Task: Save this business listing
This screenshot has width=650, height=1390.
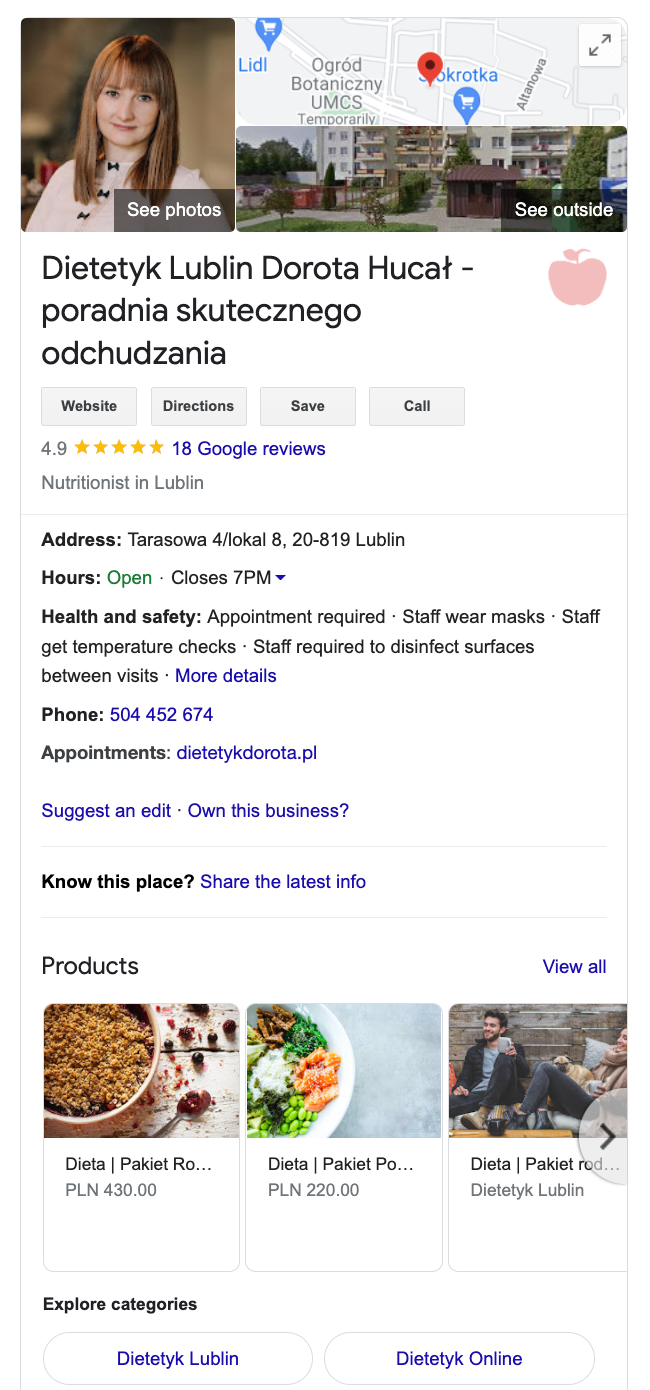Action: [308, 406]
